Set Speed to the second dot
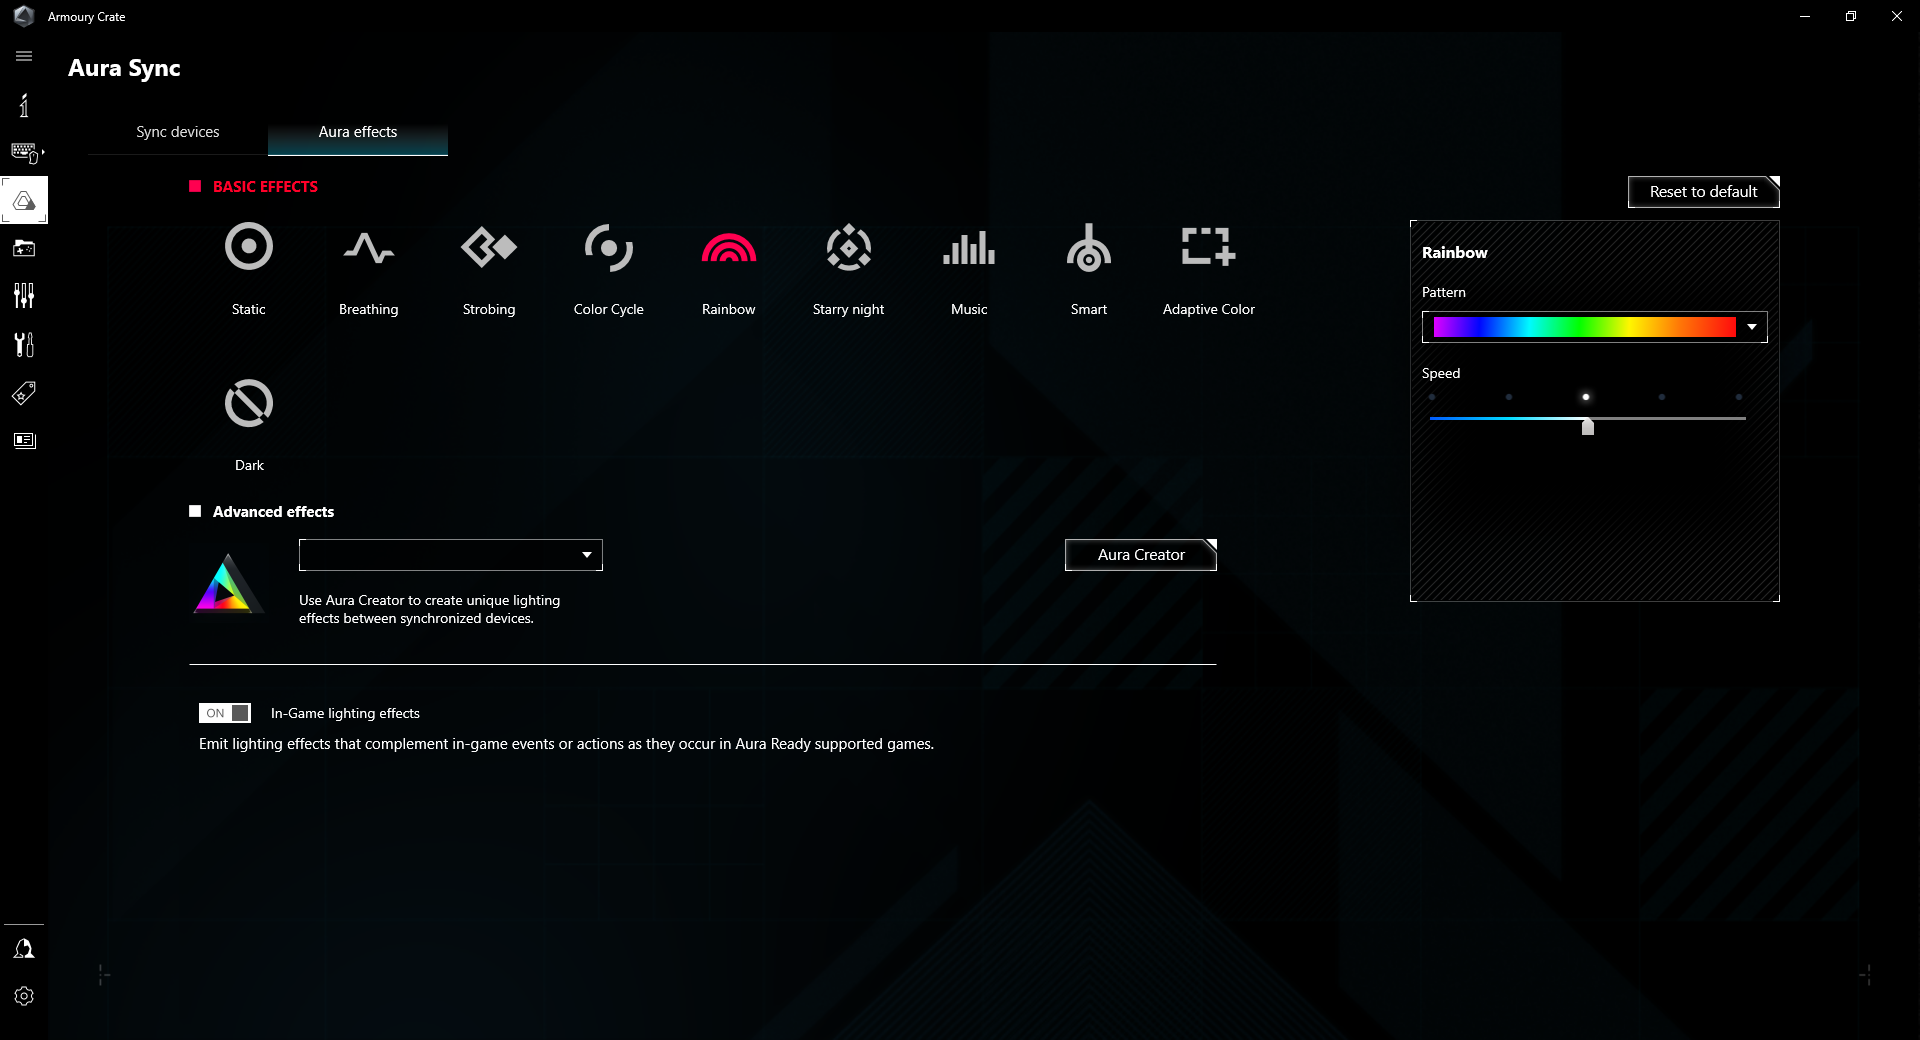 pos(1509,397)
